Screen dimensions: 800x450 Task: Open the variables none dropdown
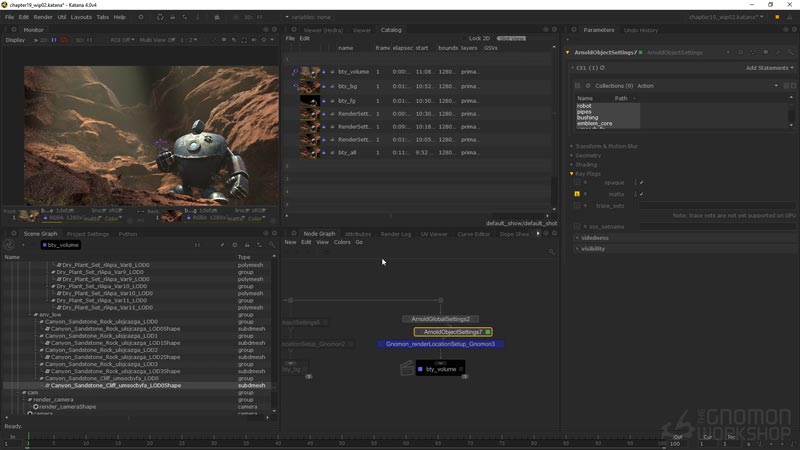(x=308, y=17)
